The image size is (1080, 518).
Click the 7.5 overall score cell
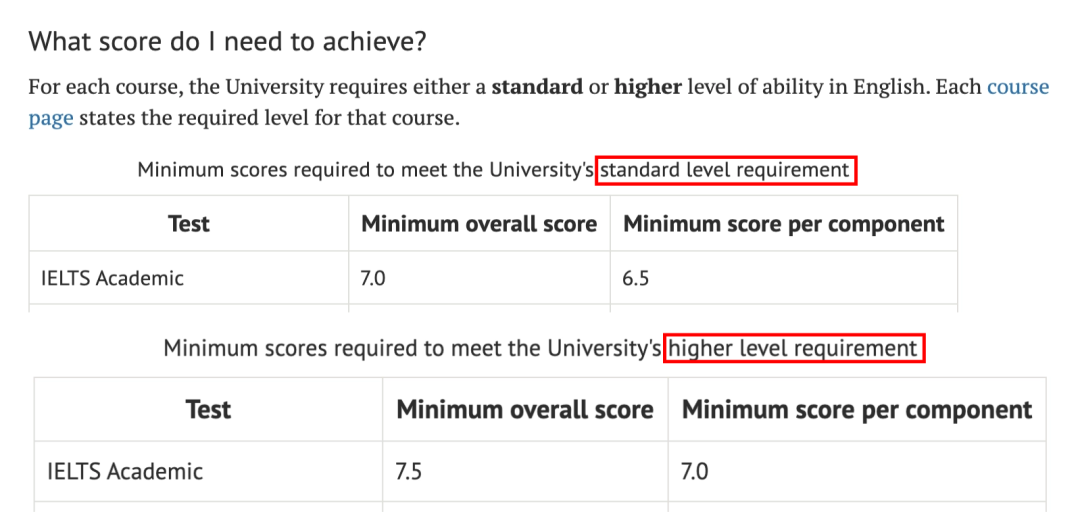(x=409, y=471)
